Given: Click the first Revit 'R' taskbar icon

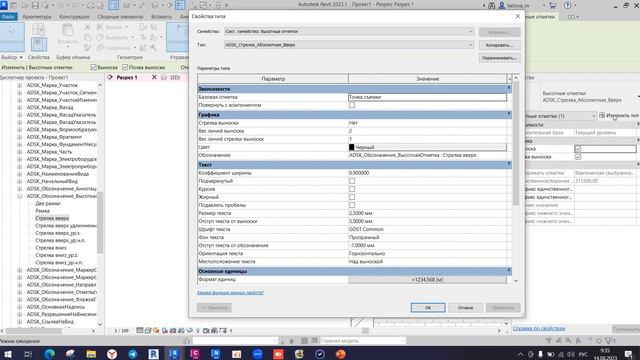Looking at the screenshot, I should coord(153,354).
